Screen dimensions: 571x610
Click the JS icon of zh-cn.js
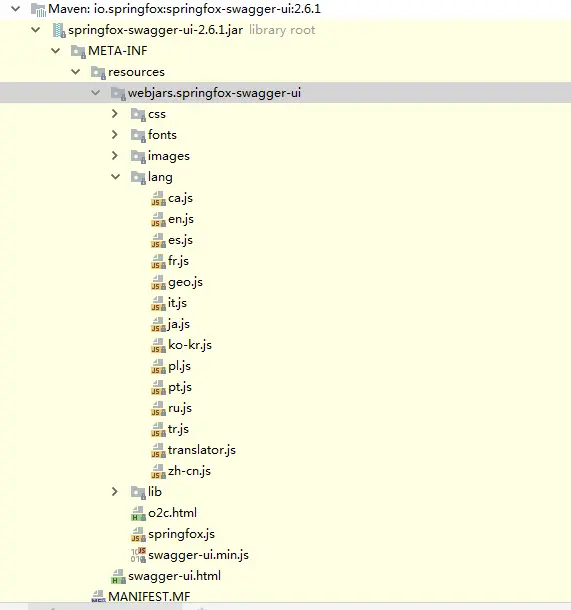click(158, 472)
